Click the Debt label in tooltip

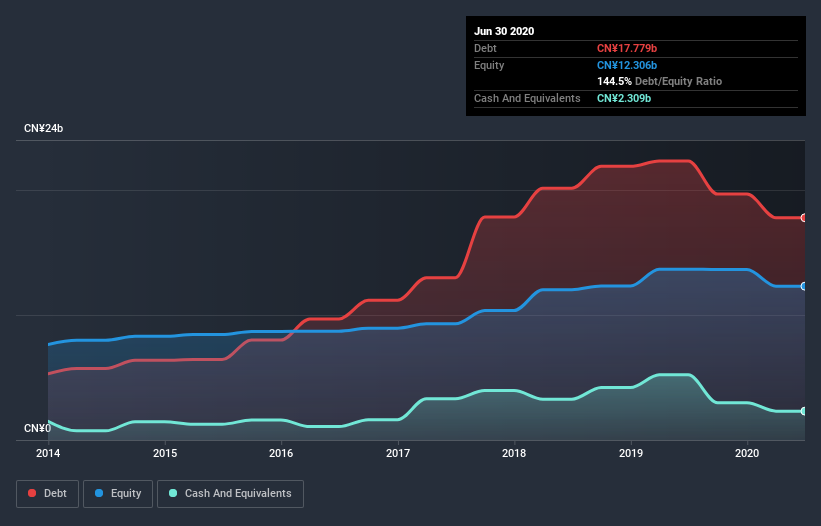485,49
